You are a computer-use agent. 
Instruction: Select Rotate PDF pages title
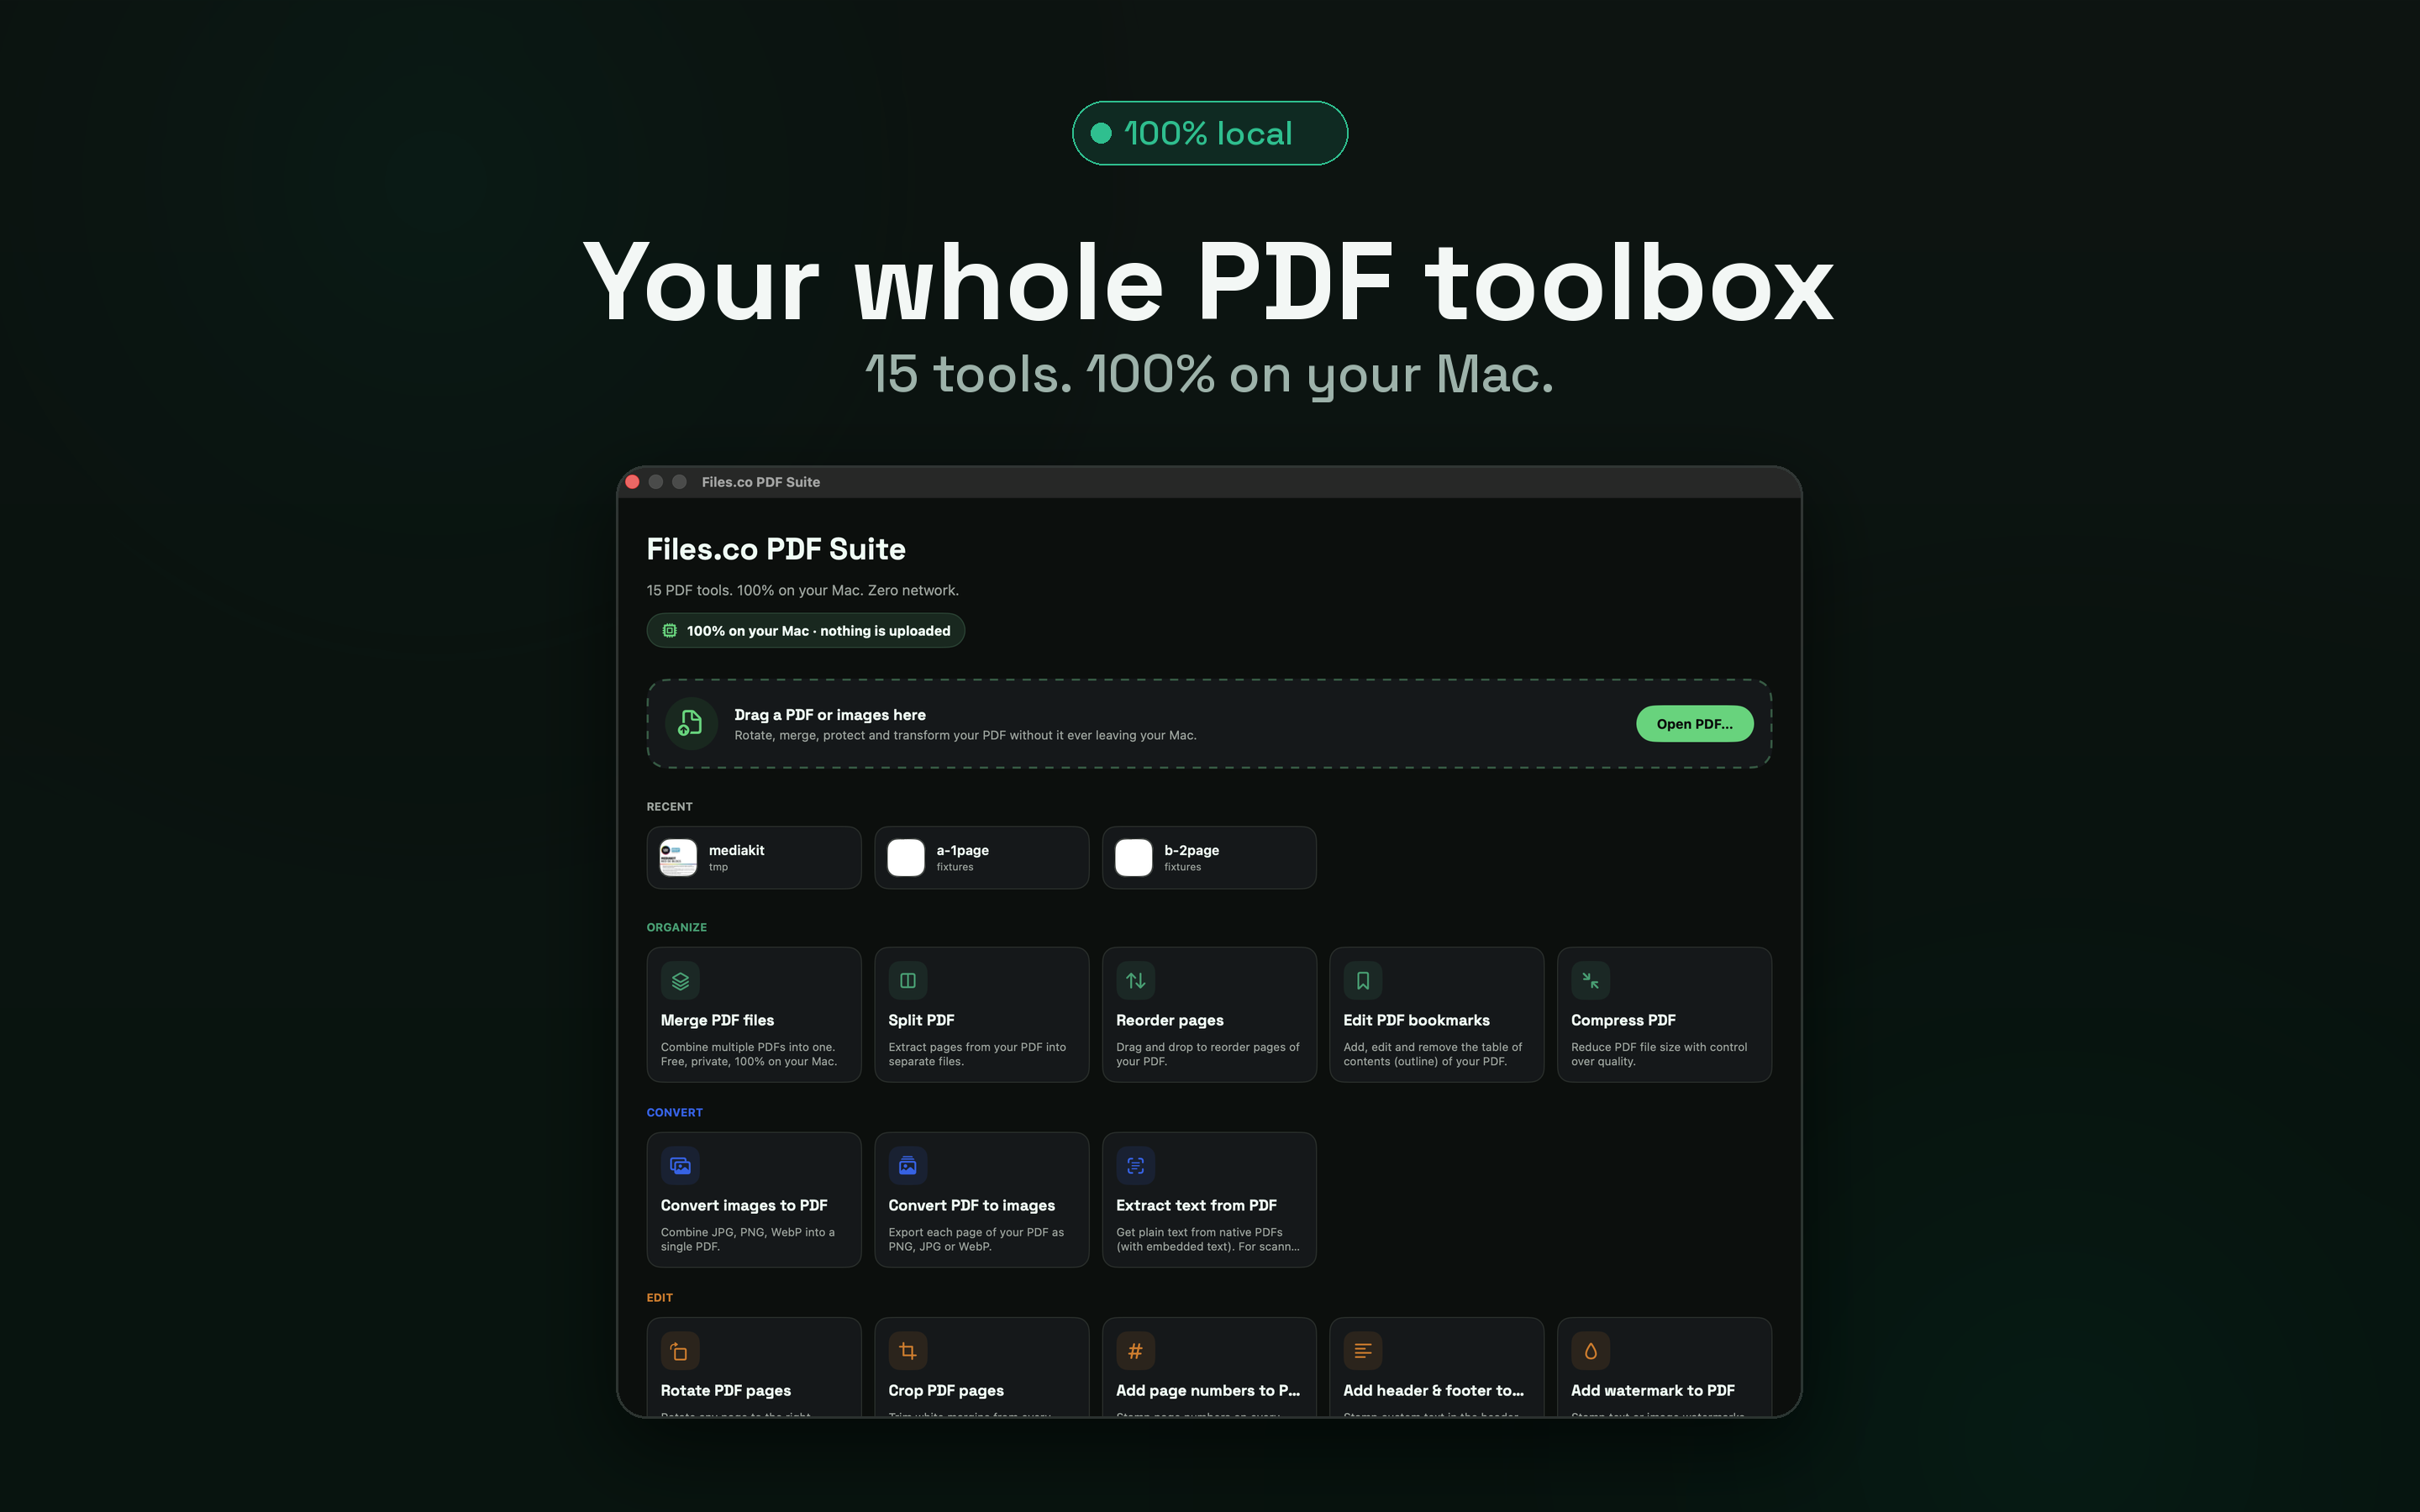click(x=726, y=1391)
